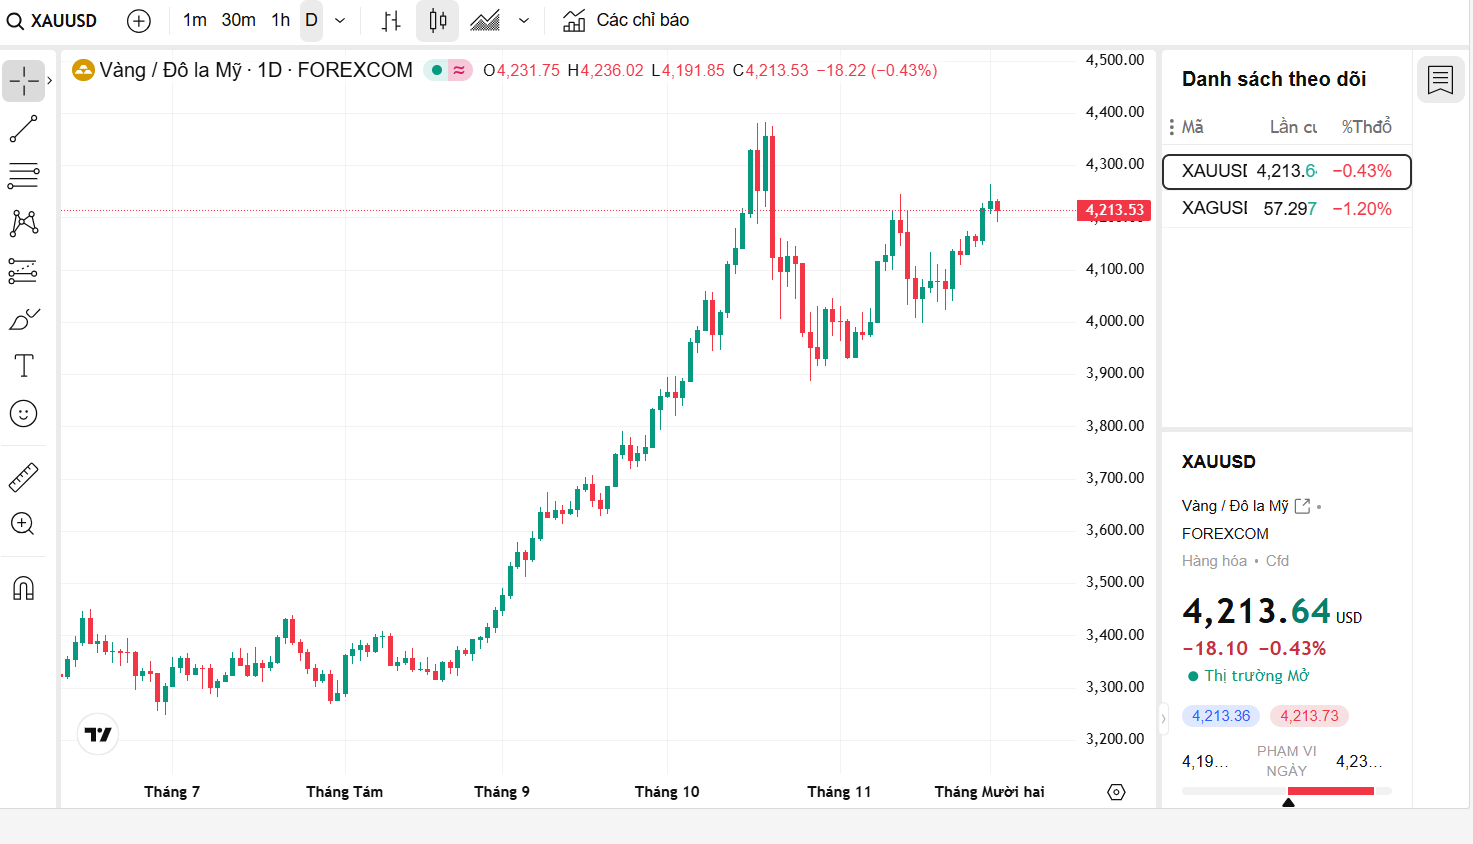Click the zoom in tool
The width and height of the screenshot is (1473, 844).
[x=24, y=524]
